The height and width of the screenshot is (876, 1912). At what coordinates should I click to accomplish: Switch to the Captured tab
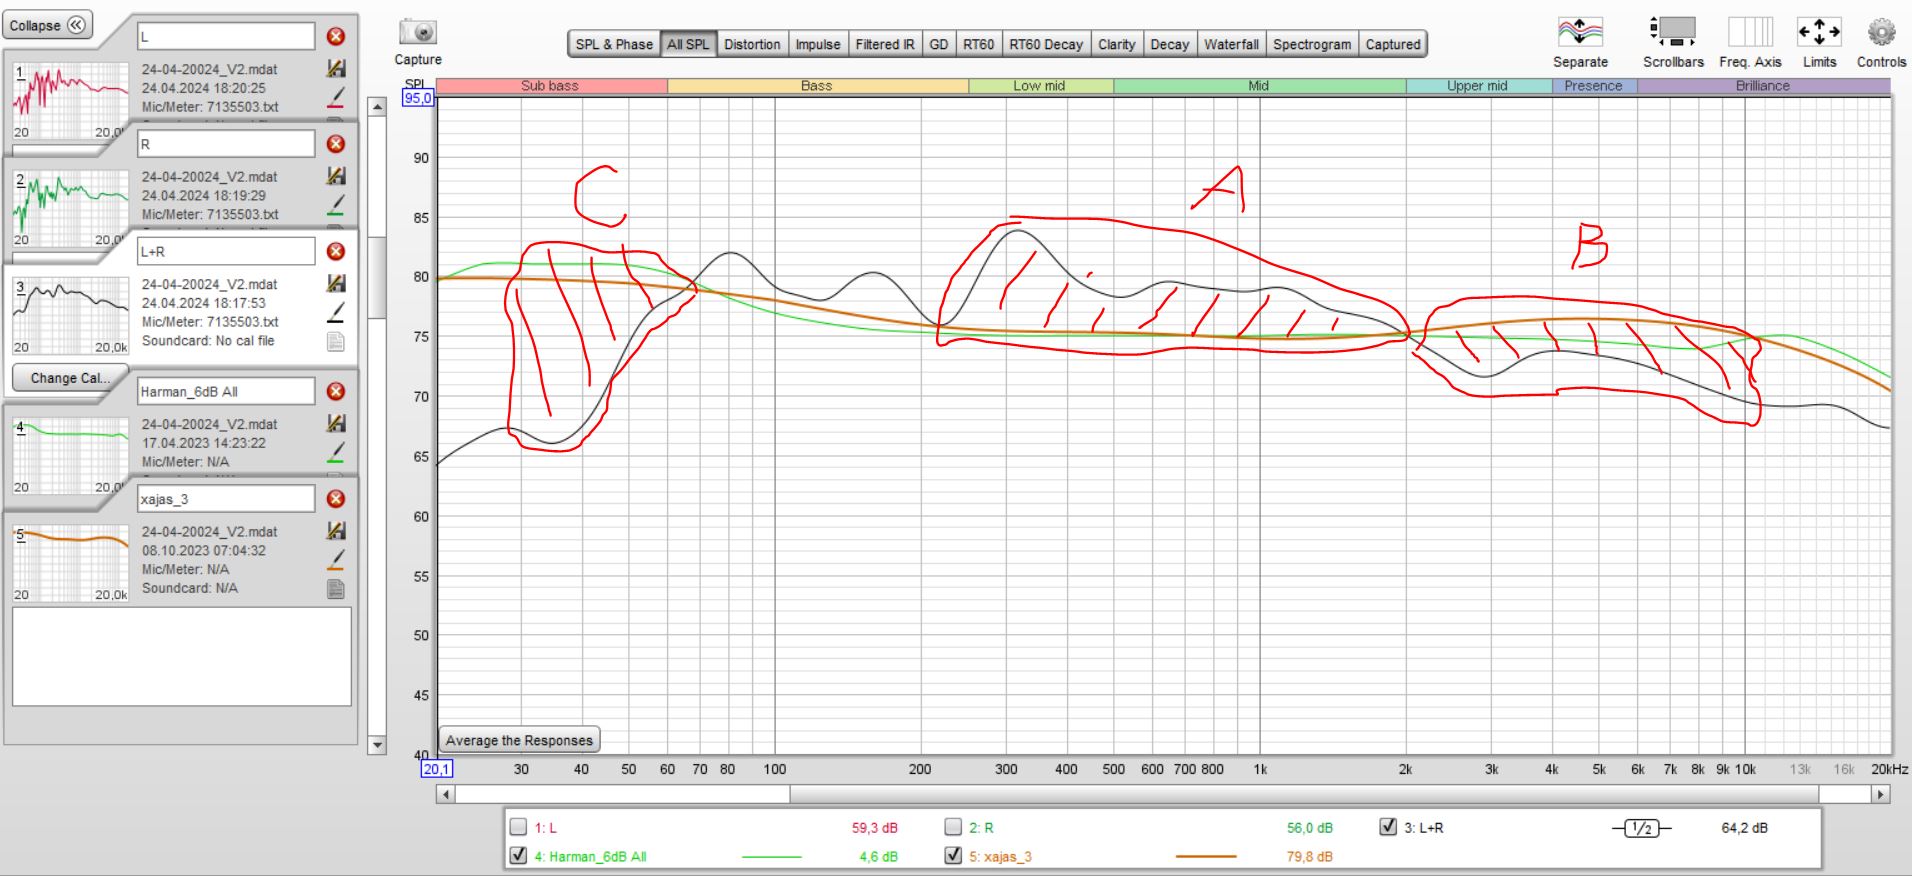1393,44
